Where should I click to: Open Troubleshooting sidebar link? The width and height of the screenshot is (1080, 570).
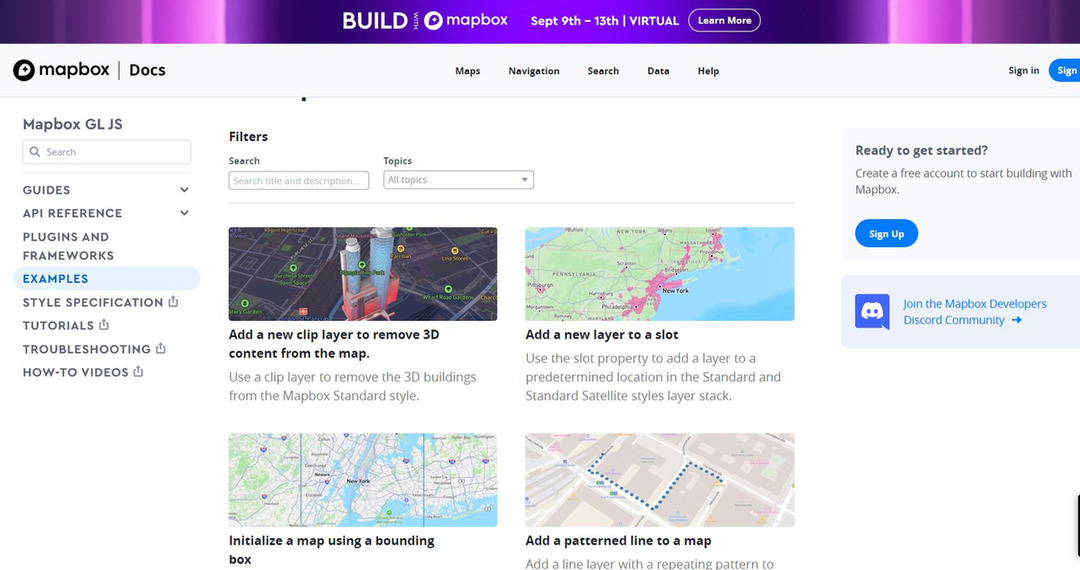coord(87,349)
